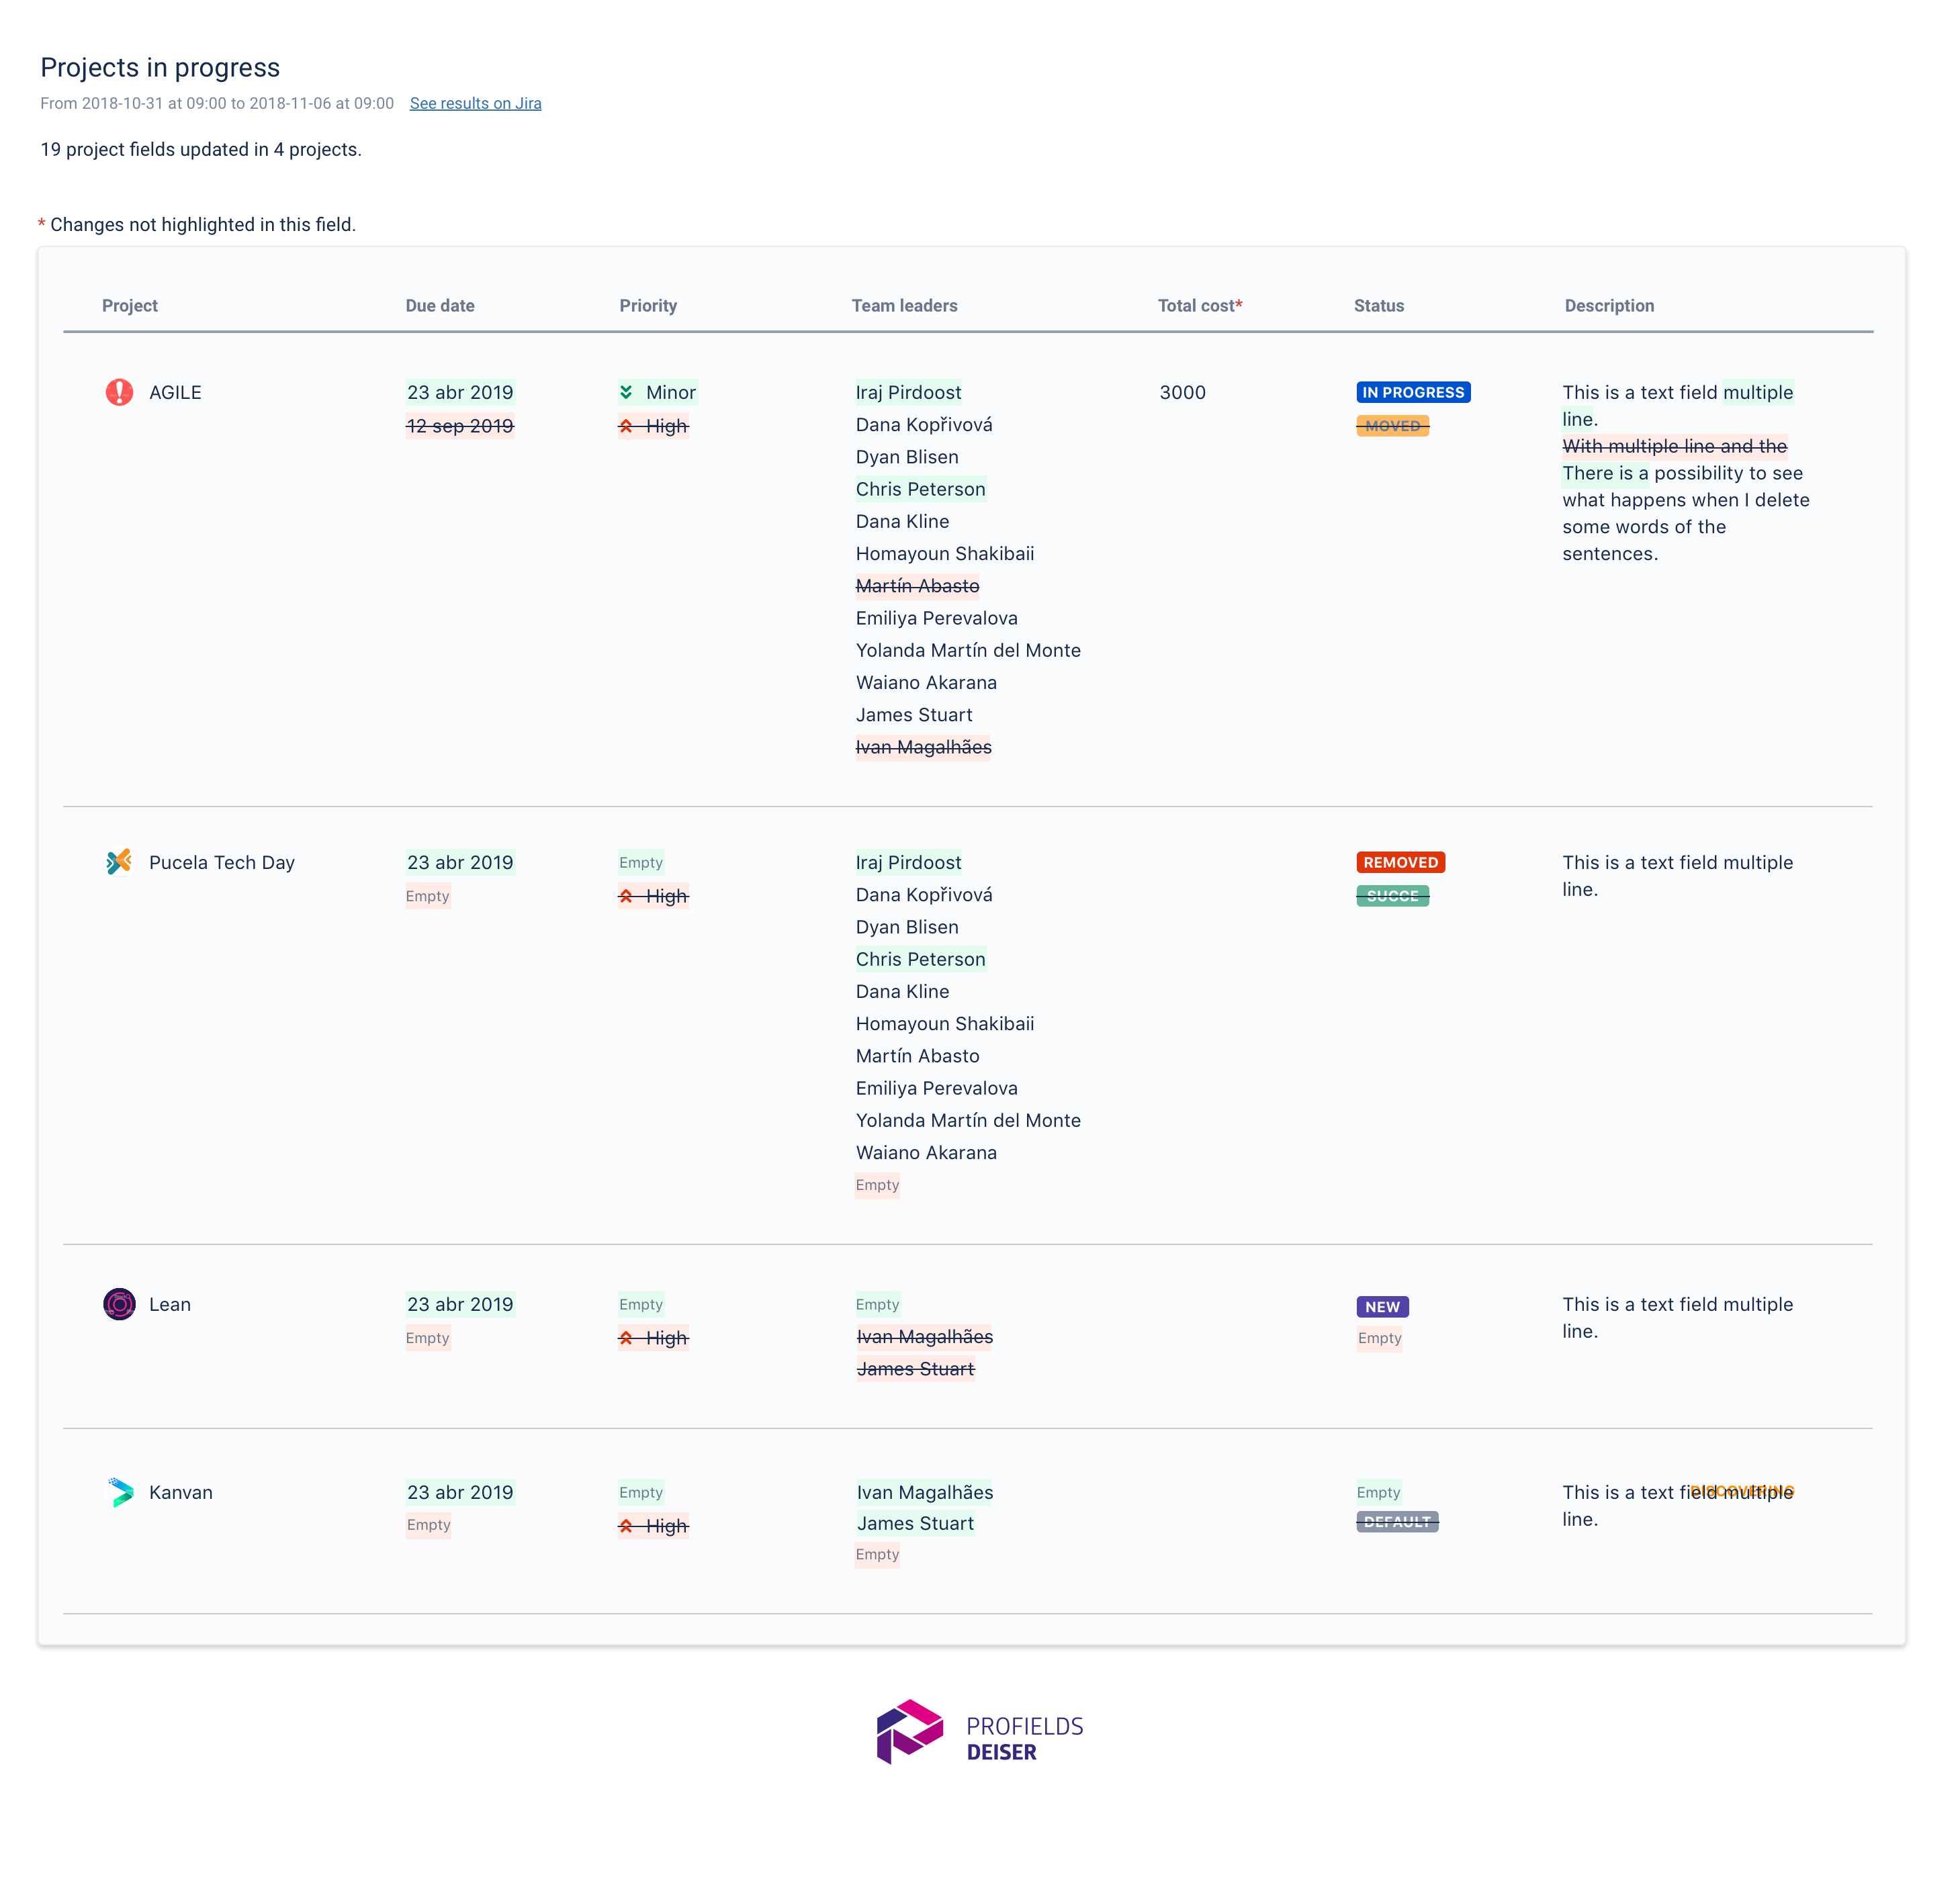Click the Pucela Tech Day project name
The height and width of the screenshot is (1879, 1960).
click(222, 862)
